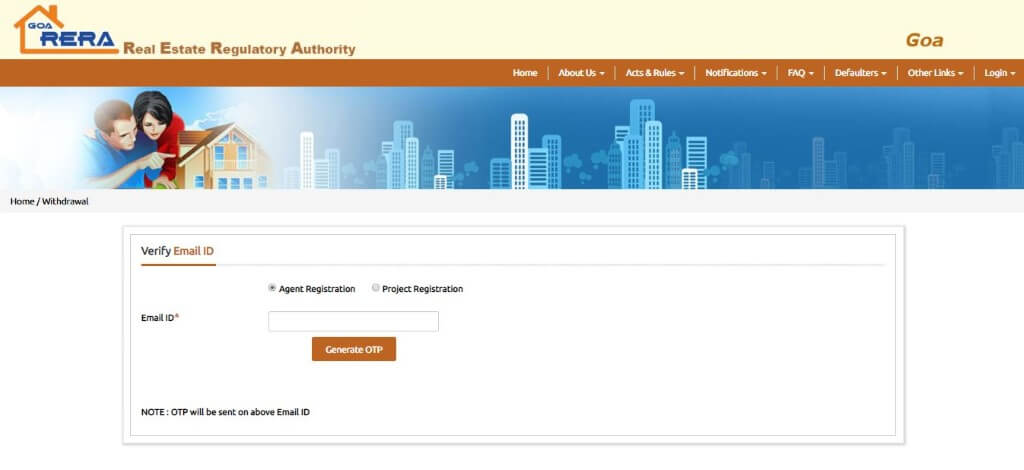
Task: Click the Withdrawal breadcrumb item
Action: click(x=65, y=201)
